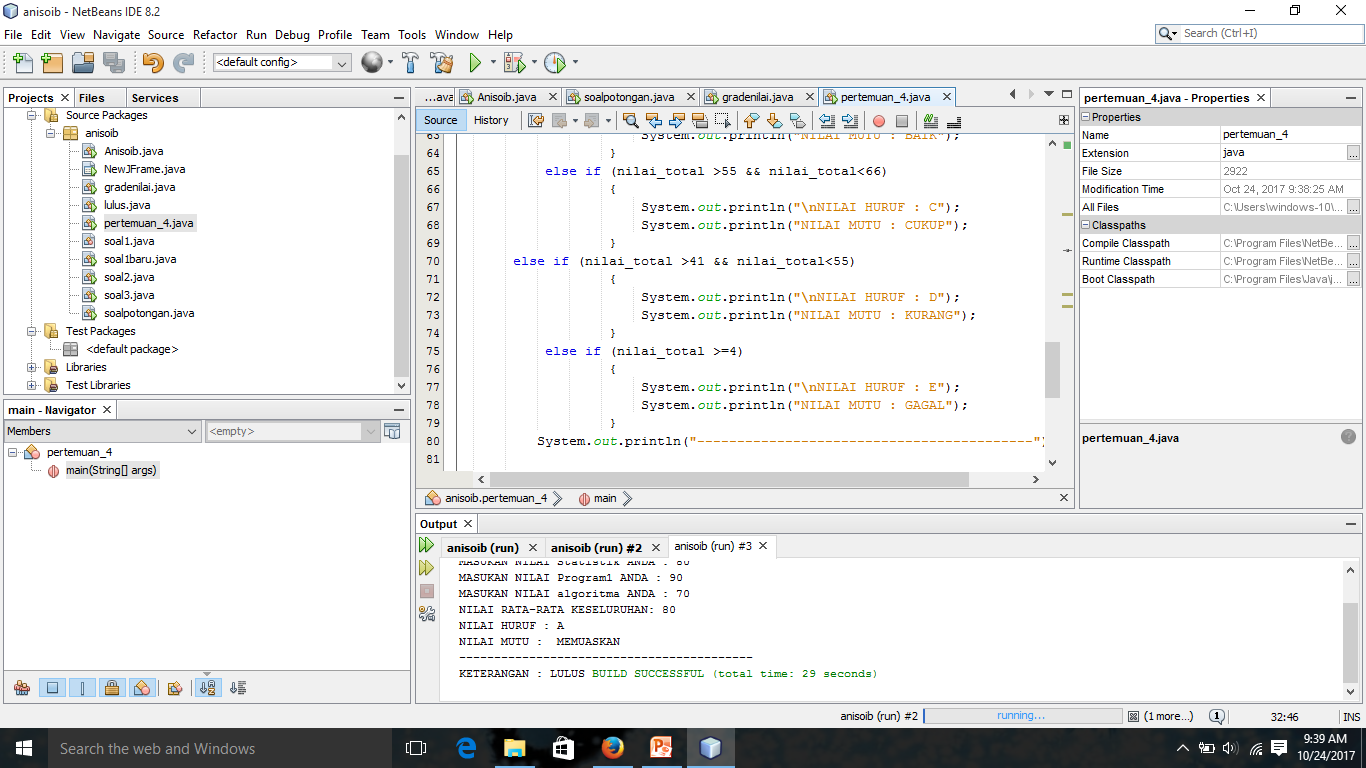Toggle Highlight Search in editor toolbar
The height and width of the screenshot is (768, 1366).
pyautogui.click(x=700, y=120)
